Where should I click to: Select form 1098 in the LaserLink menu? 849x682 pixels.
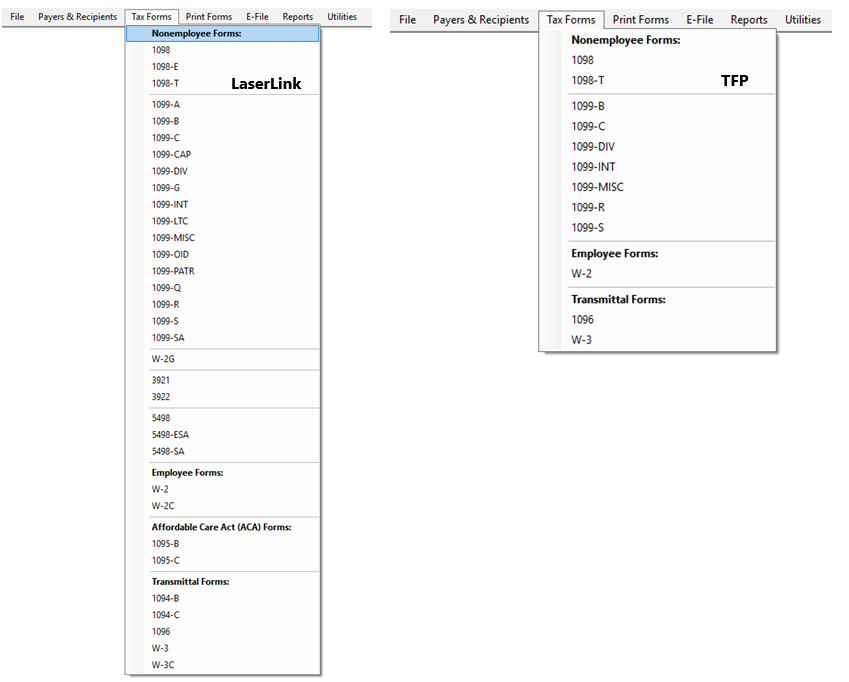160,49
